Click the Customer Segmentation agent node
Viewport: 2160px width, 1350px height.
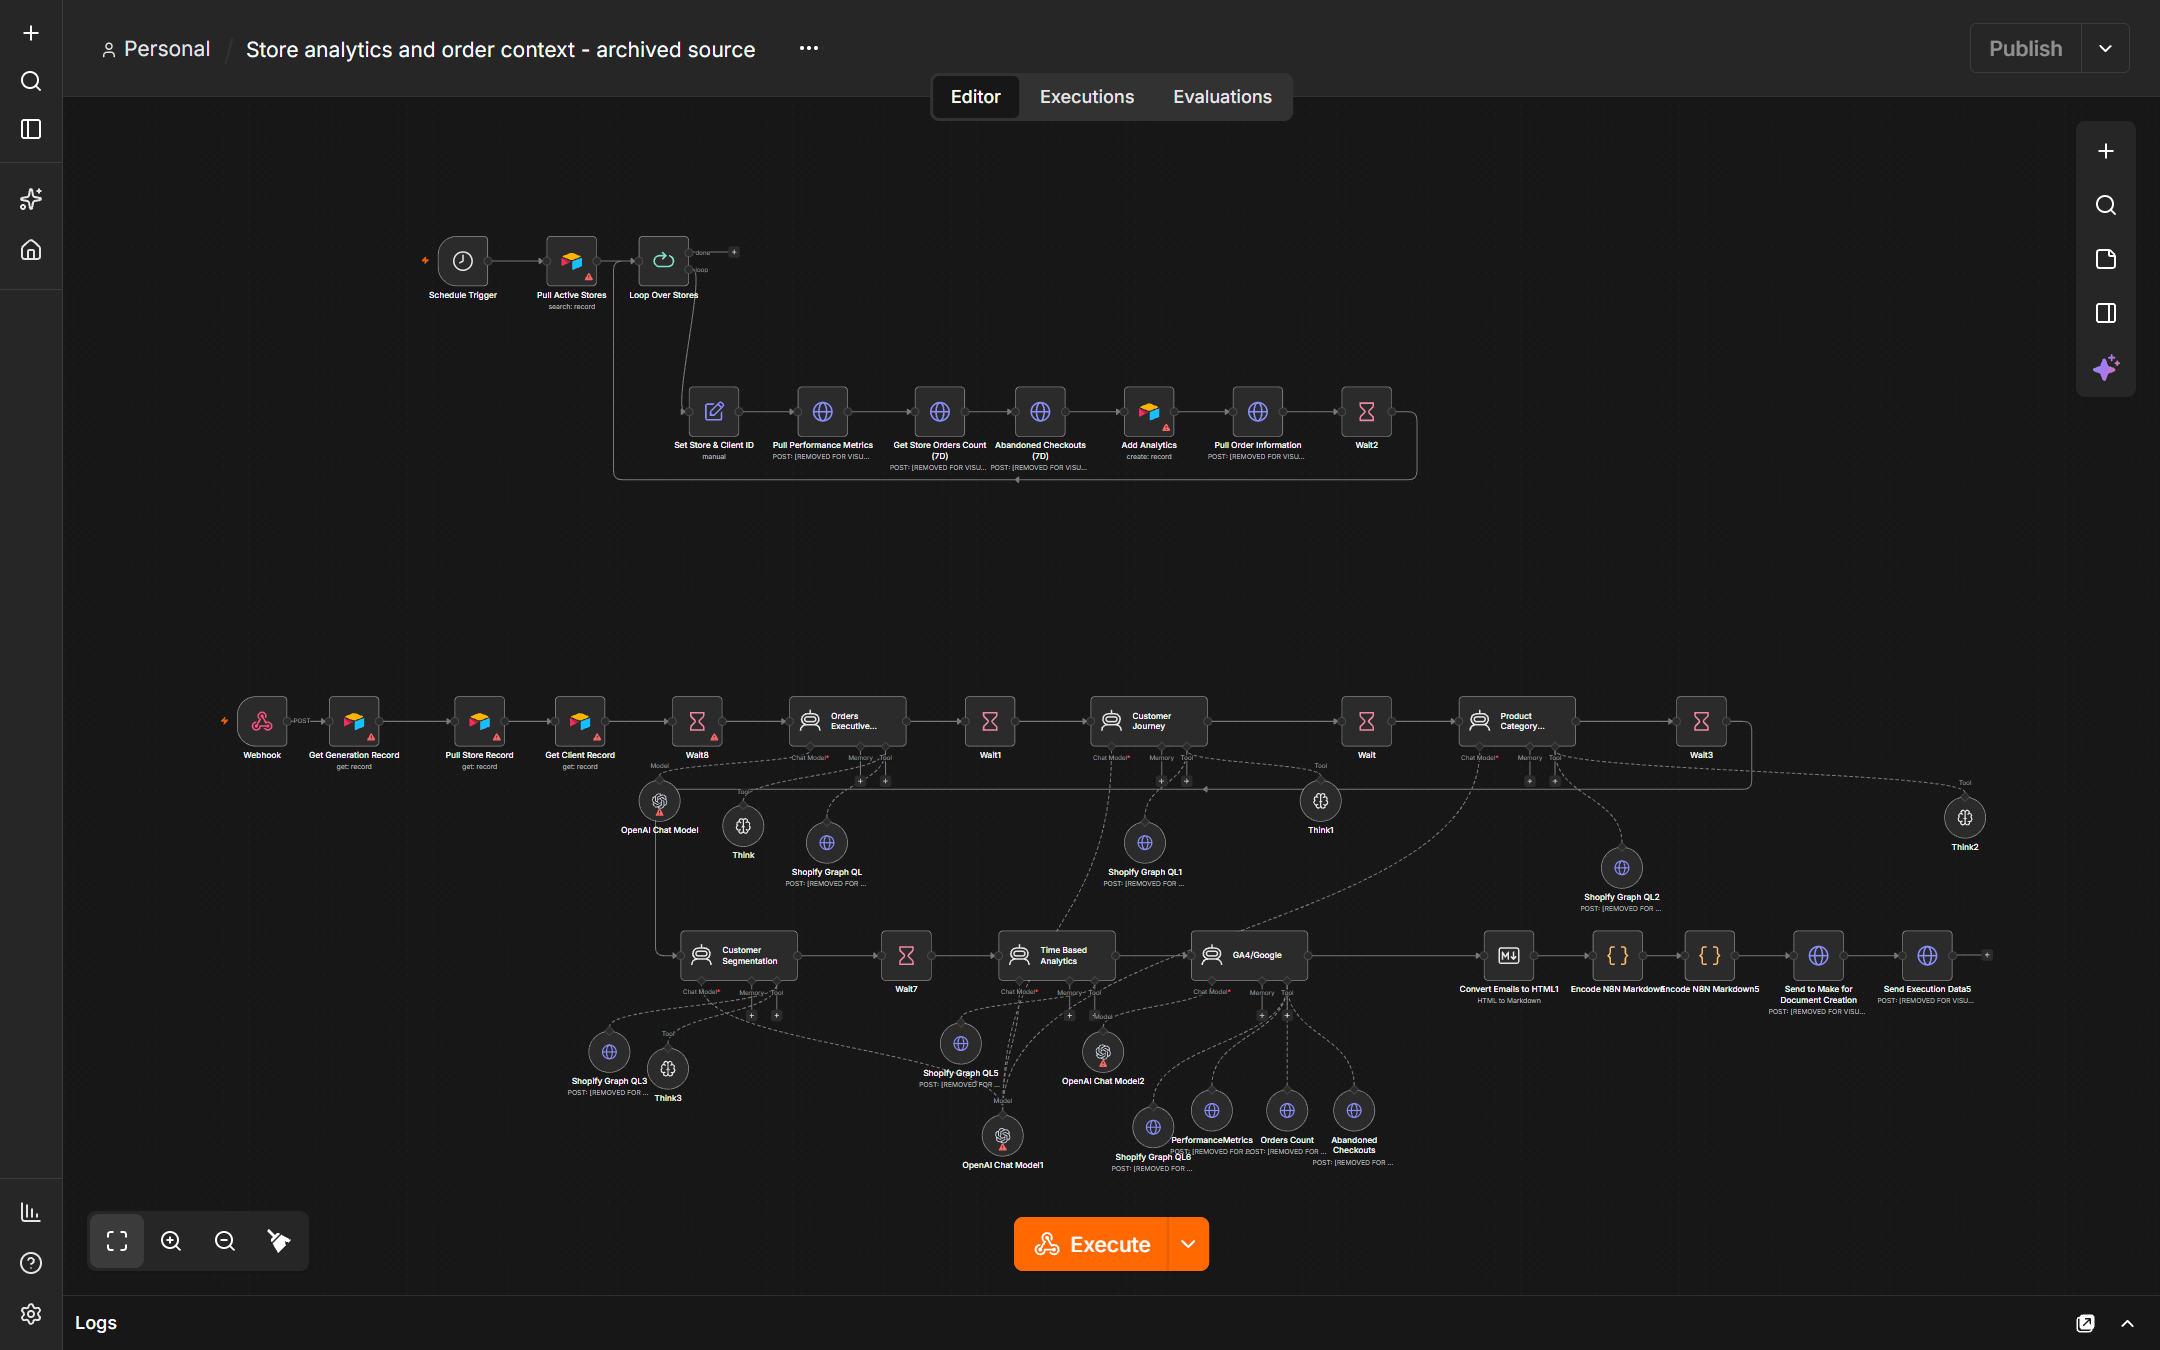(738, 955)
